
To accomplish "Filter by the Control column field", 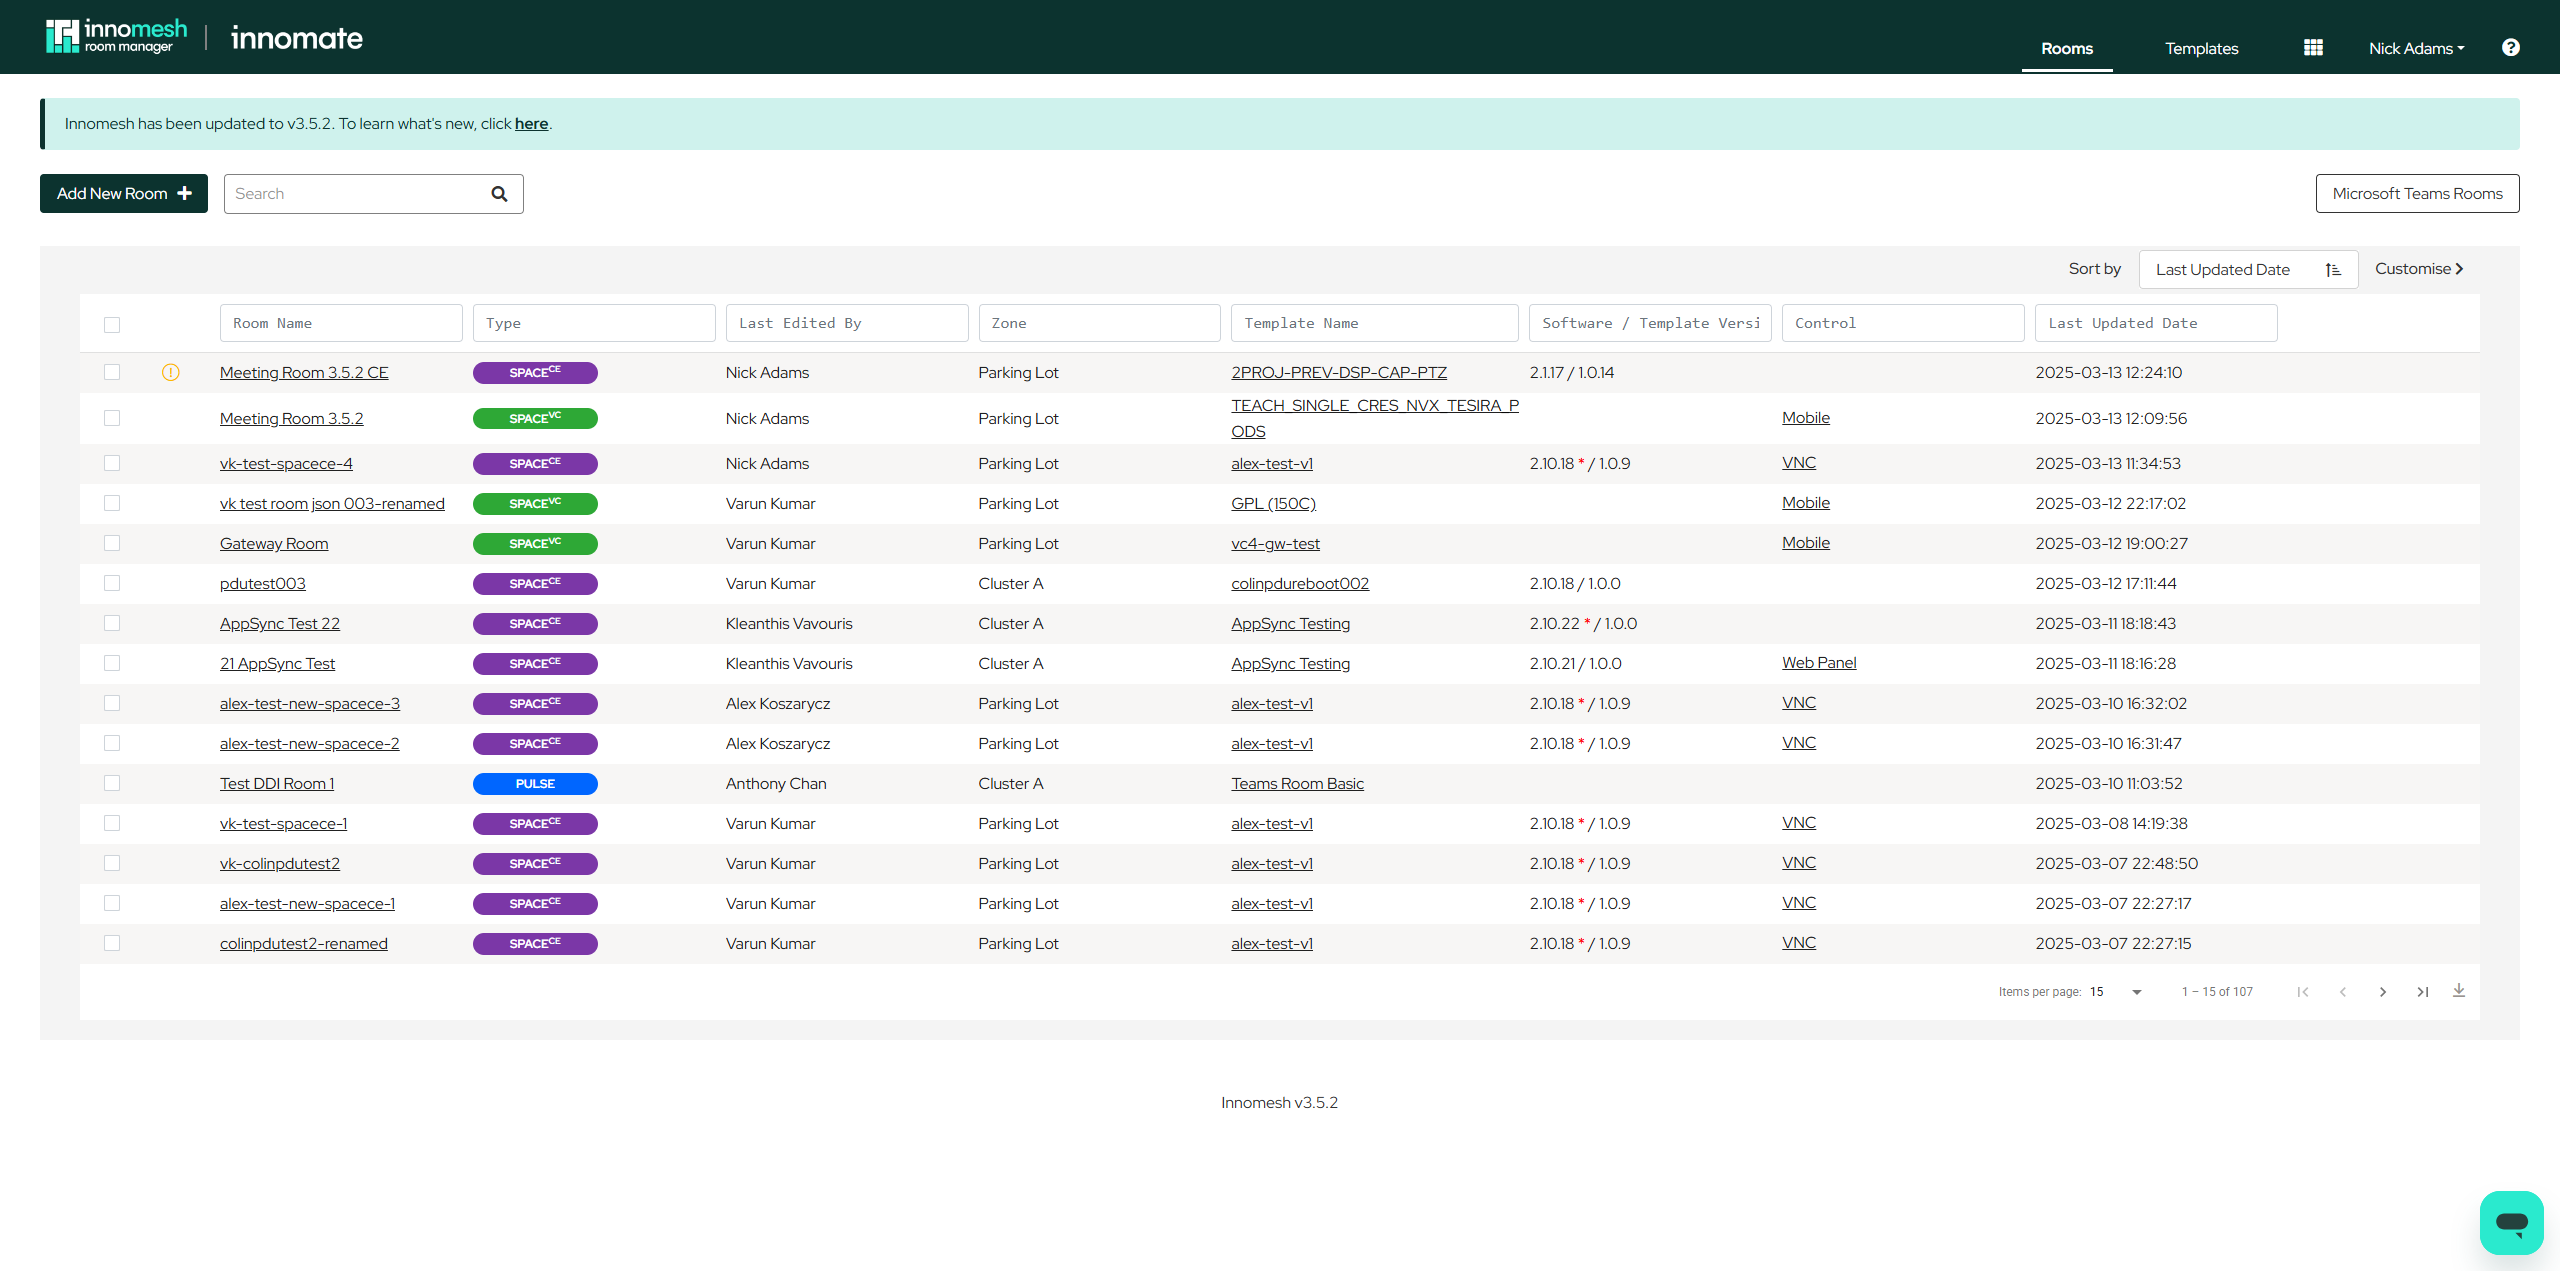I will (1903, 323).
